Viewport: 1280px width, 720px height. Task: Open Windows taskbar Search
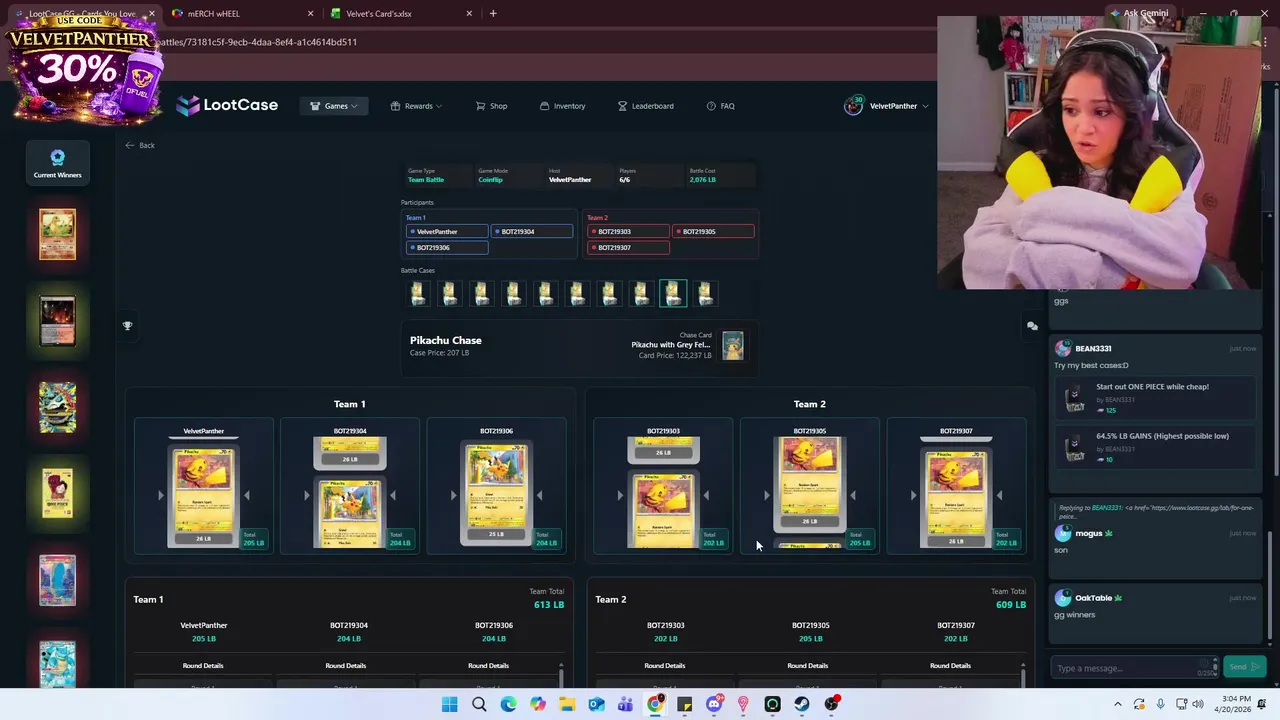pyautogui.click(x=479, y=704)
